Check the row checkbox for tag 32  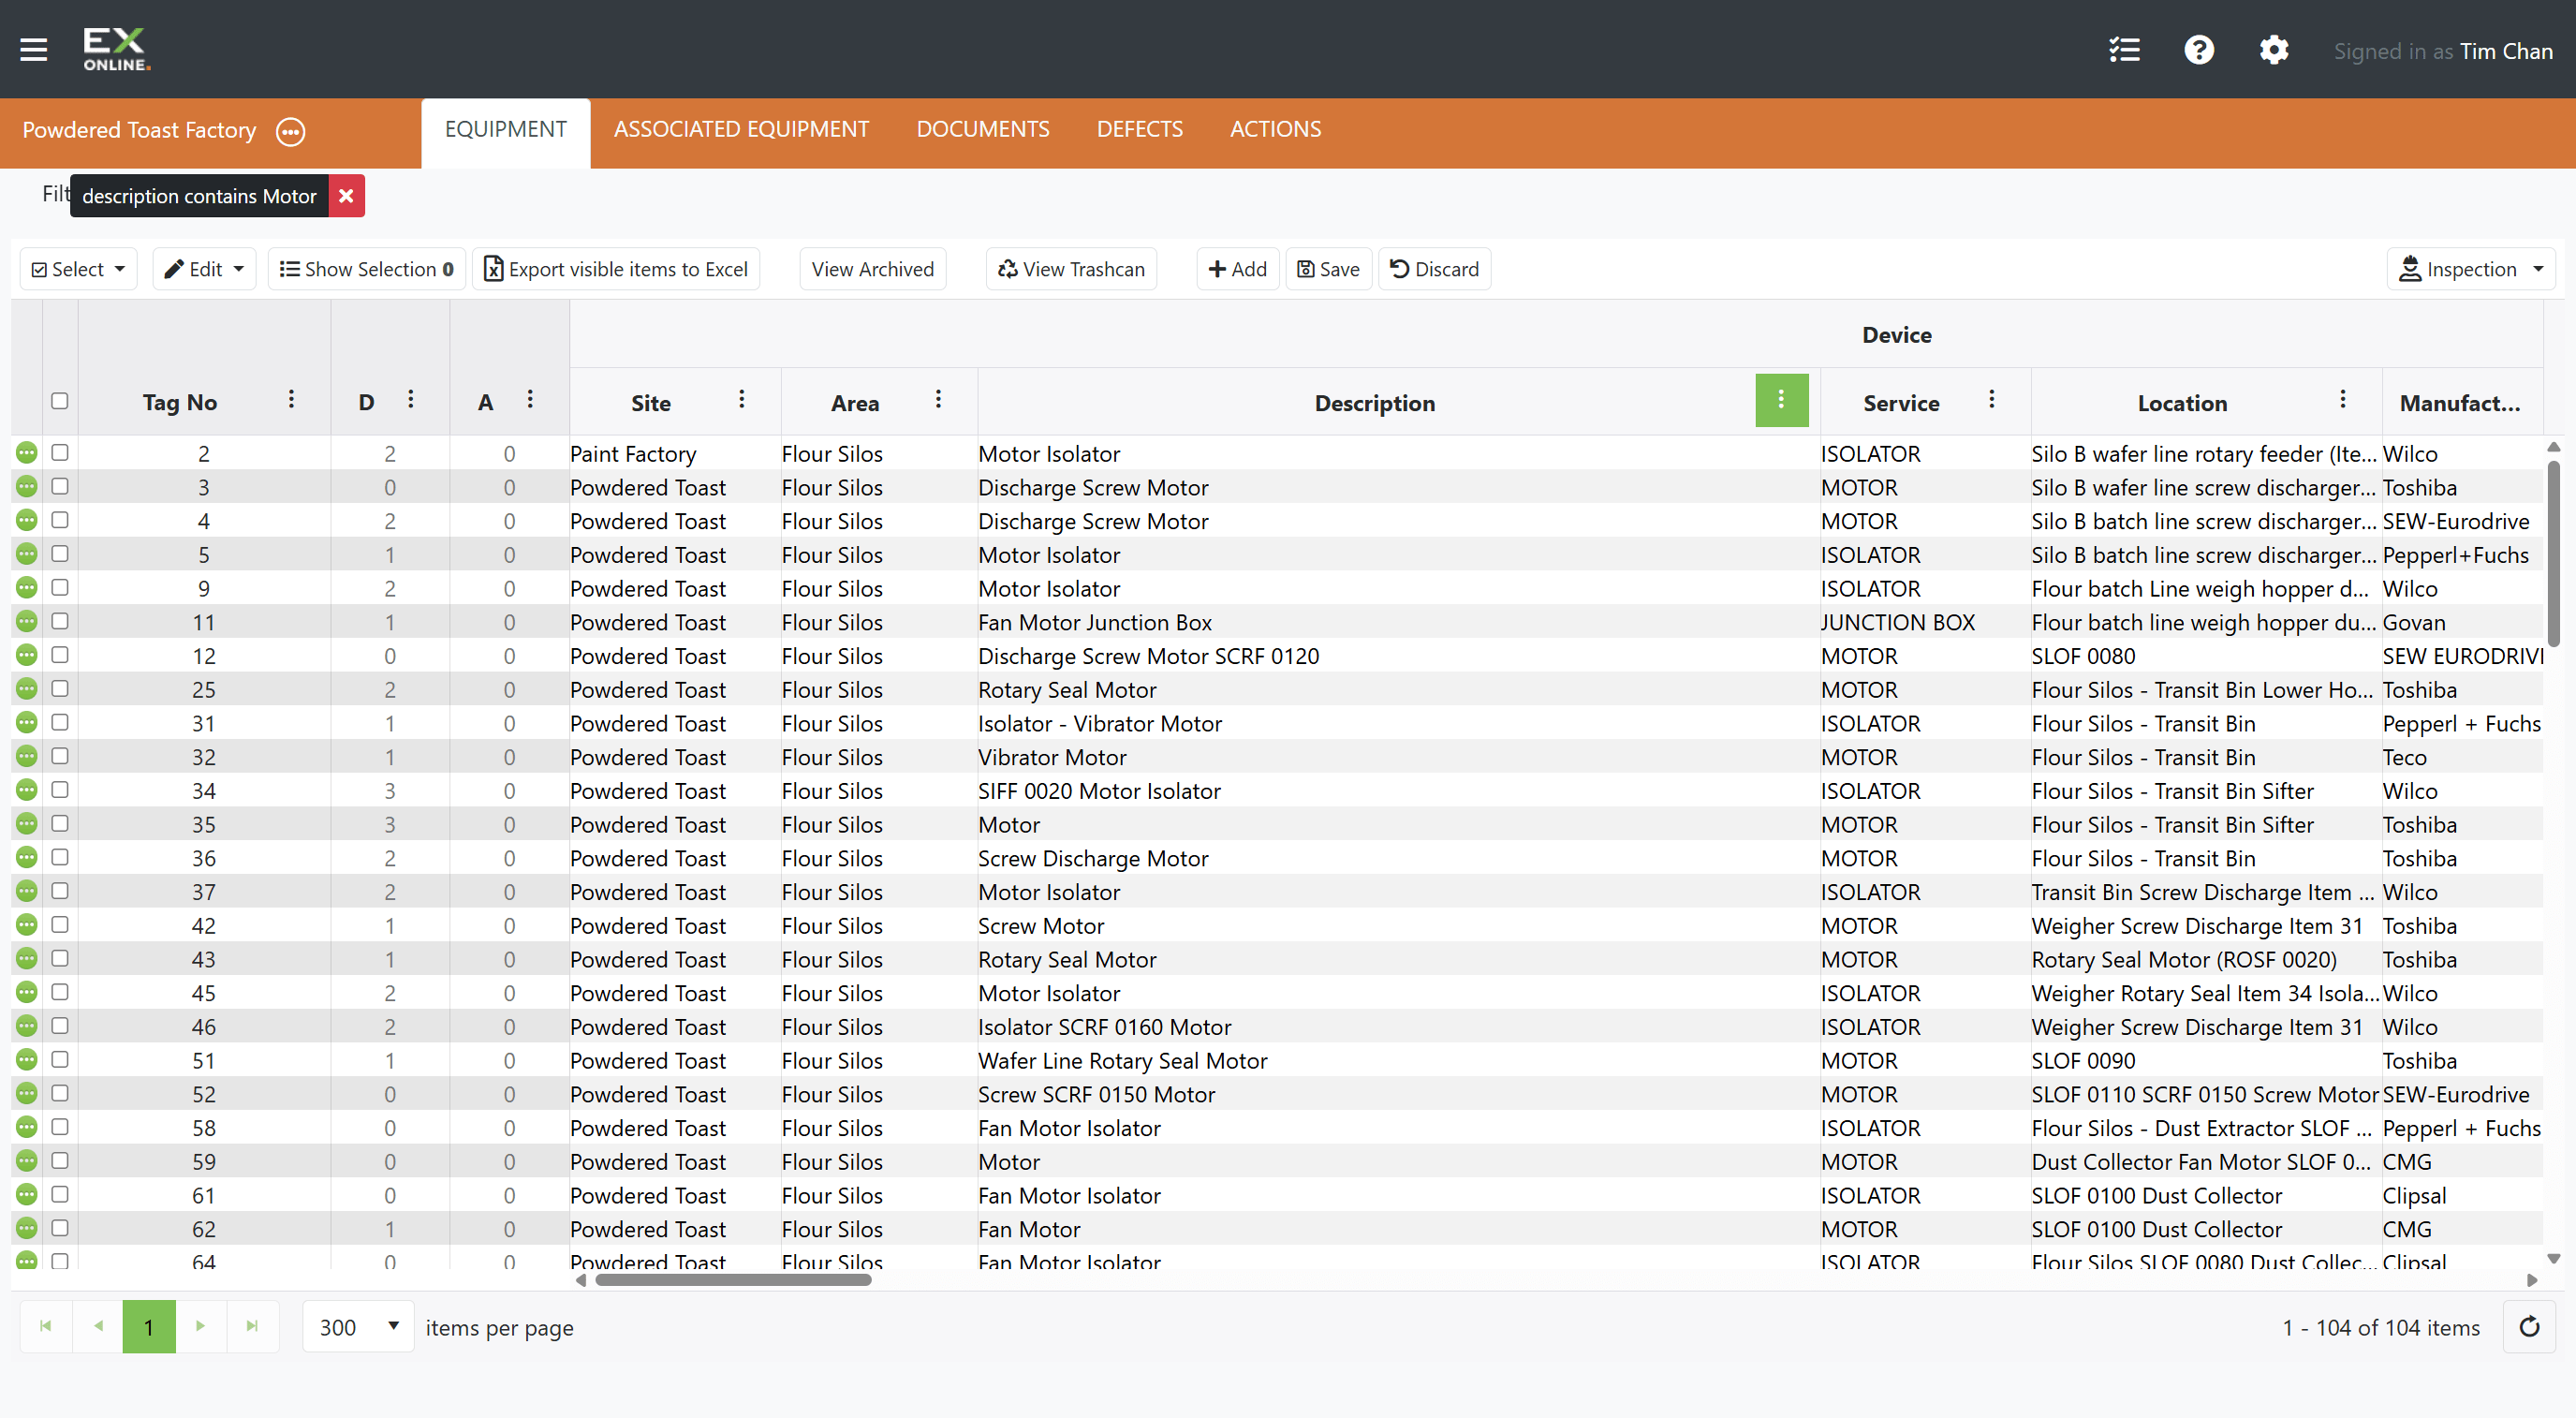click(60, 756)
